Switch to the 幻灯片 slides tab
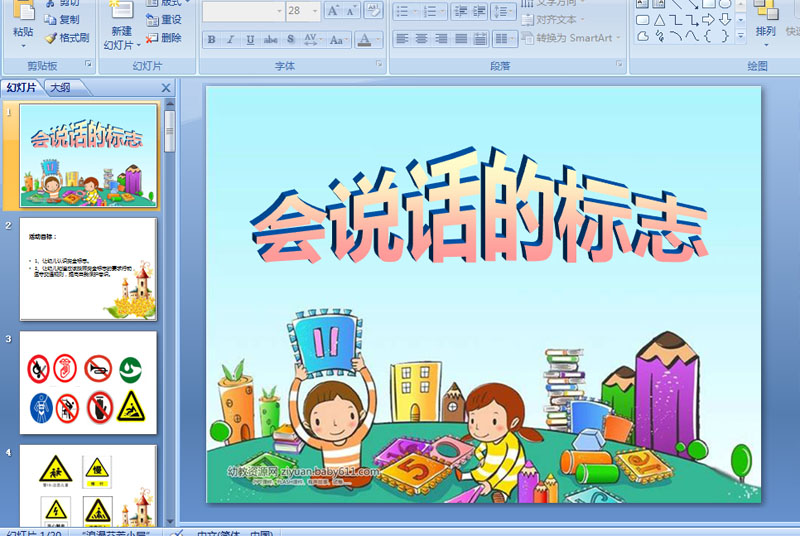This screenshot has height=536, width=800. click(x=21, y=88)
